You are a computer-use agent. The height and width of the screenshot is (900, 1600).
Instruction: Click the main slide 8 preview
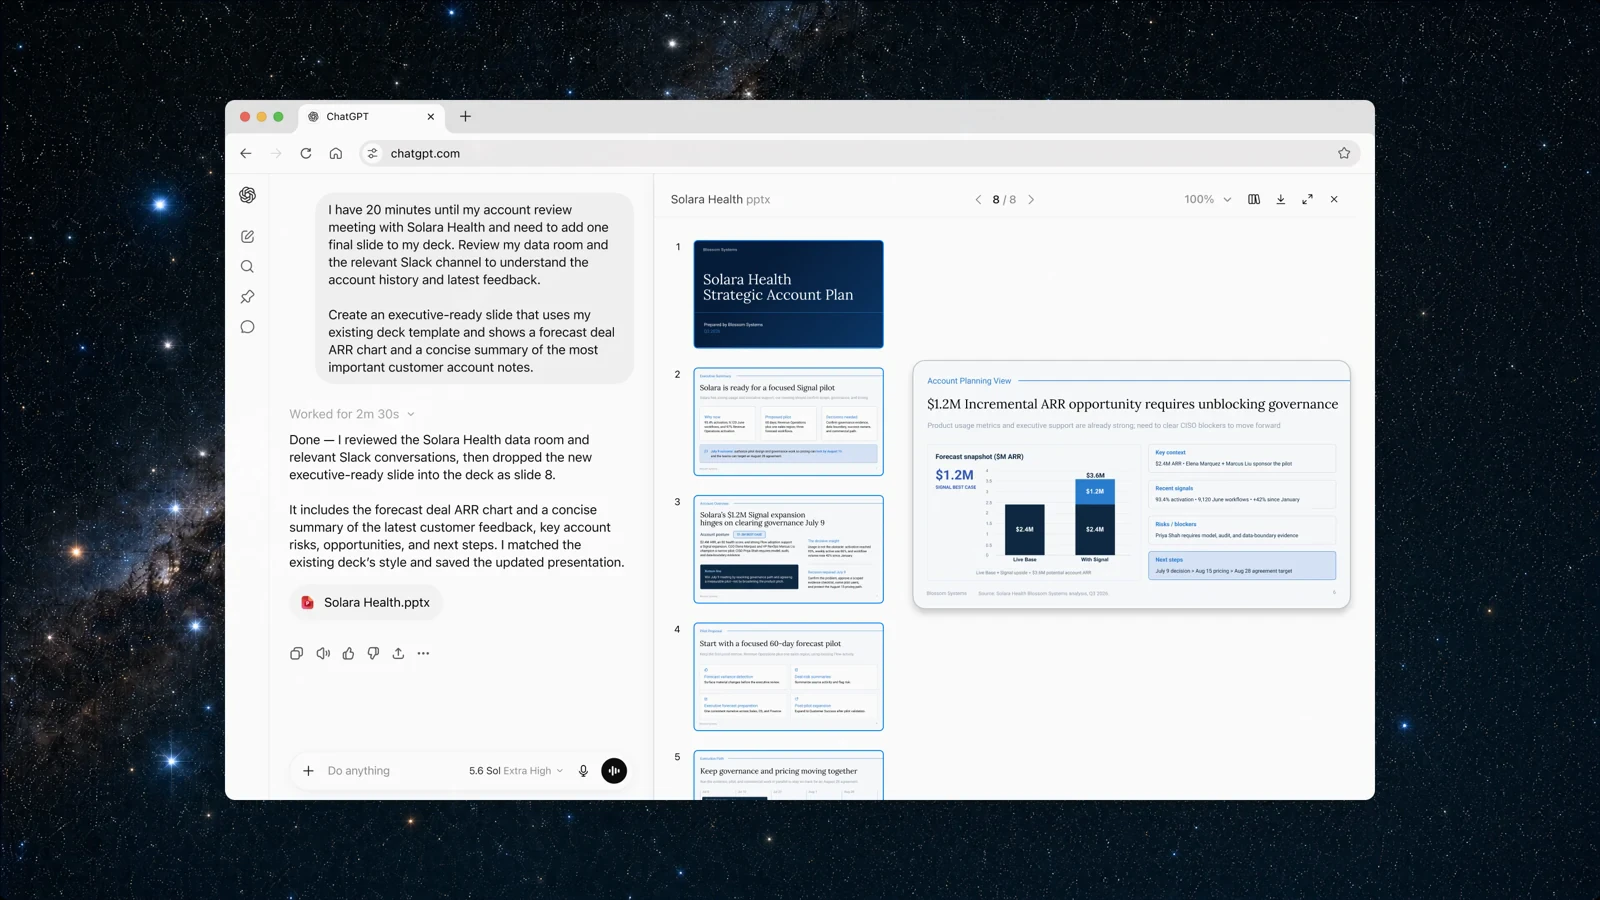click(1131, 485)
